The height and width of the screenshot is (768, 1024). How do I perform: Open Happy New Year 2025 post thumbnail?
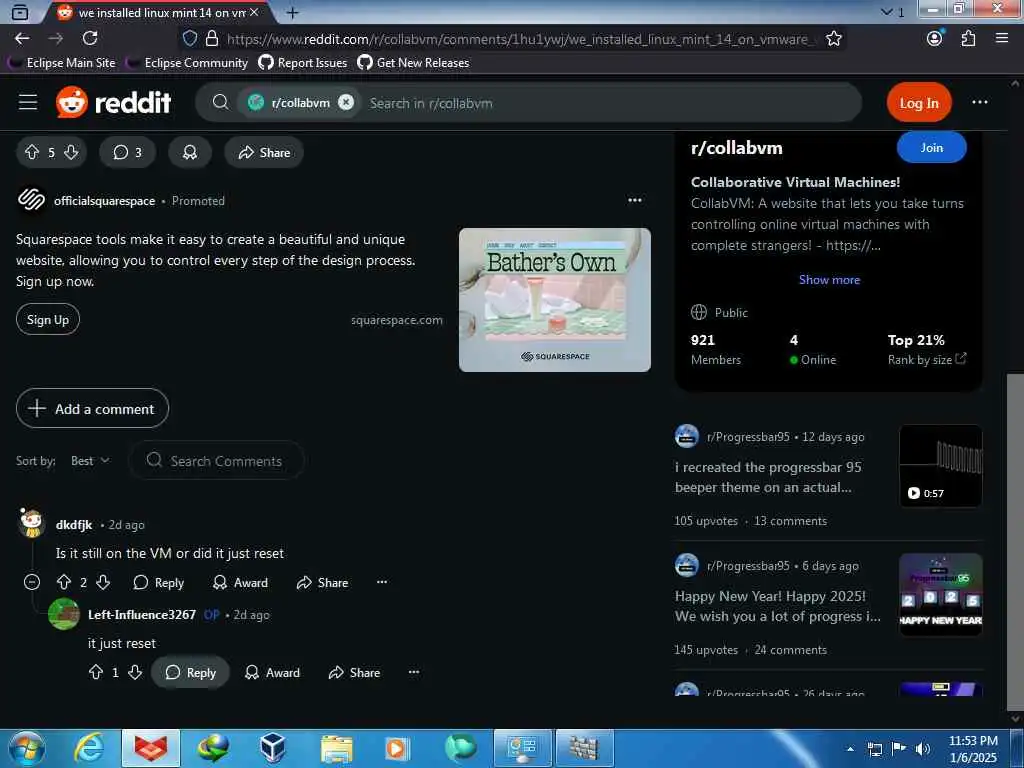point(940,594)
